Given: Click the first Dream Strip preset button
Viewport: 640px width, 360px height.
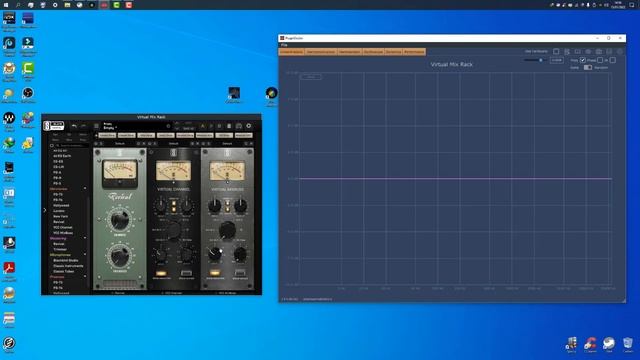Looking at the screenshot, I should (x=107, y=135).
